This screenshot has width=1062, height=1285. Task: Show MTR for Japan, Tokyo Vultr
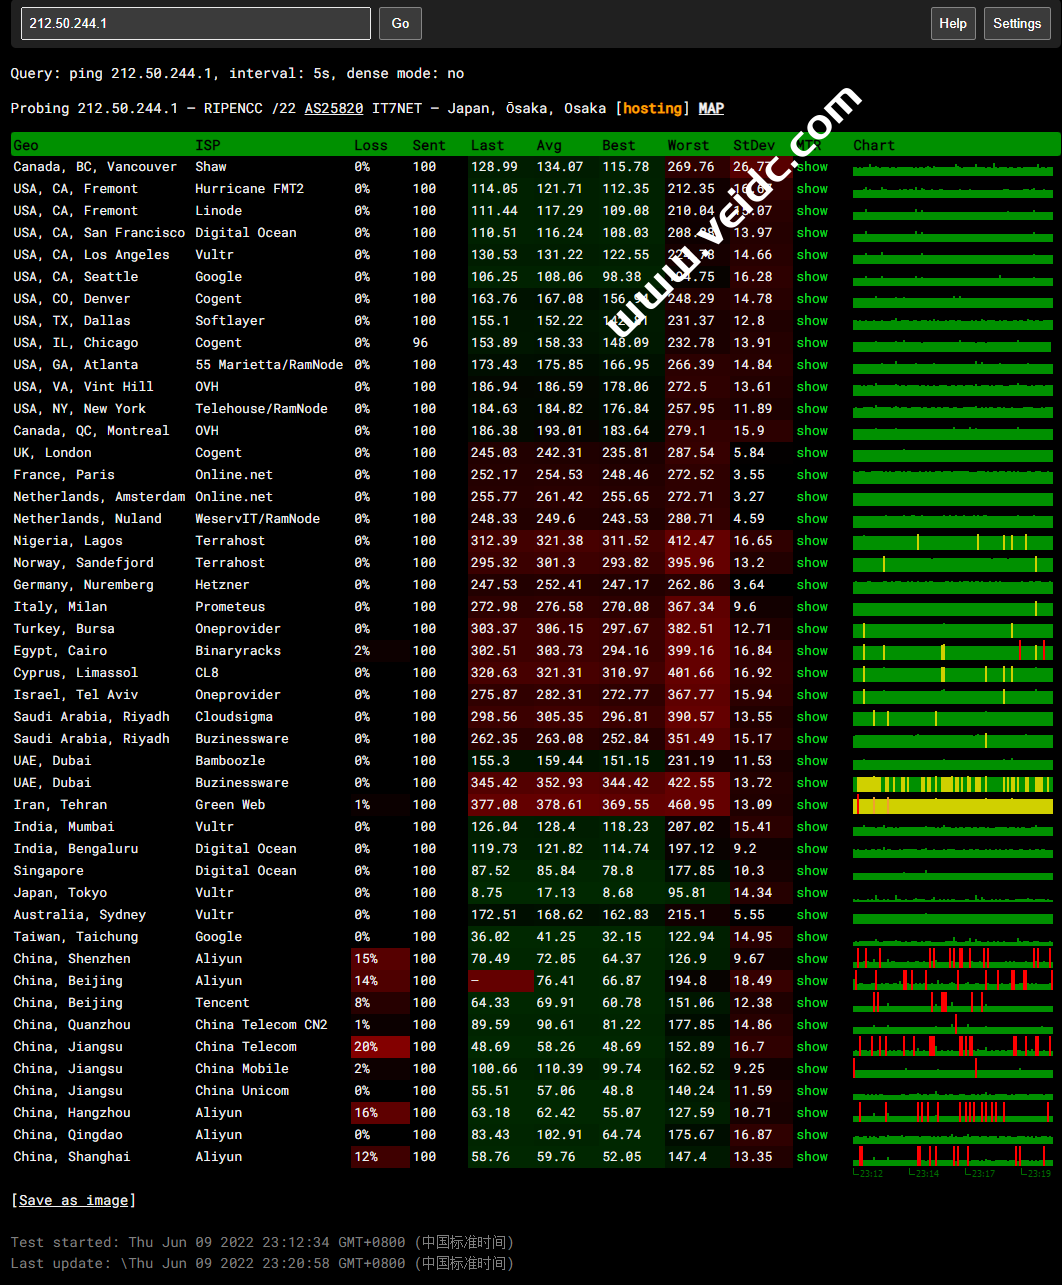(x=812, y=893)
